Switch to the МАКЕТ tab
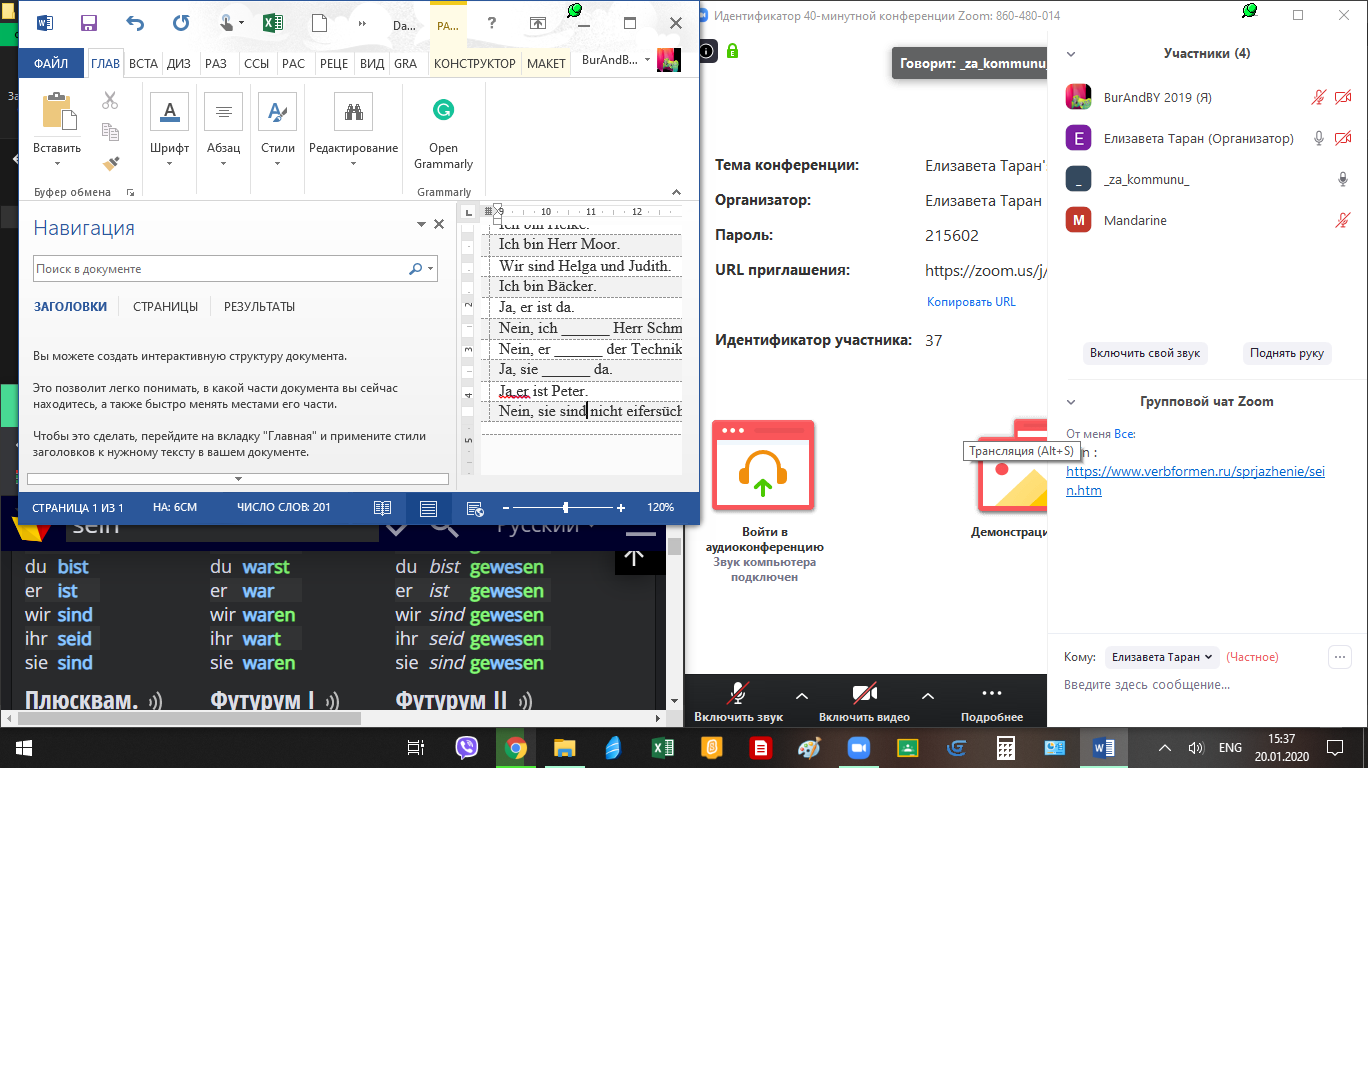1368x1070 pixels. (546, 63)
